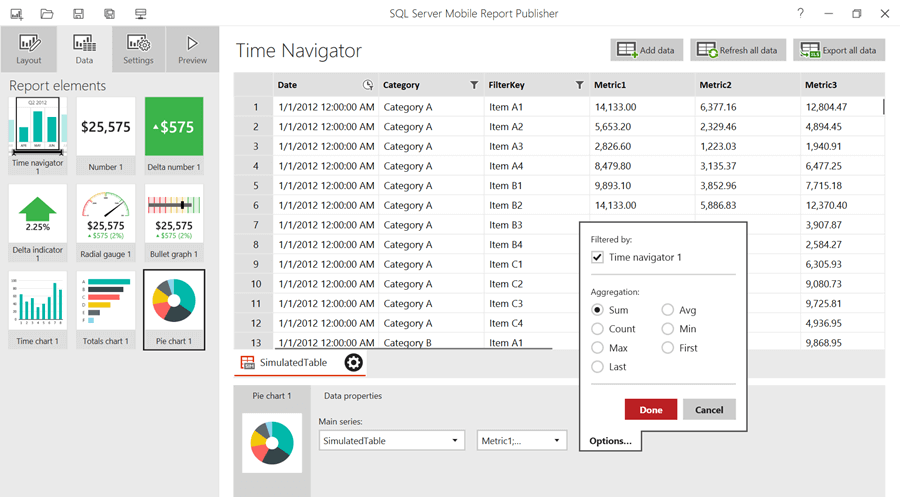Click the 8,479.80 Metric1 cell

point(642,166)
